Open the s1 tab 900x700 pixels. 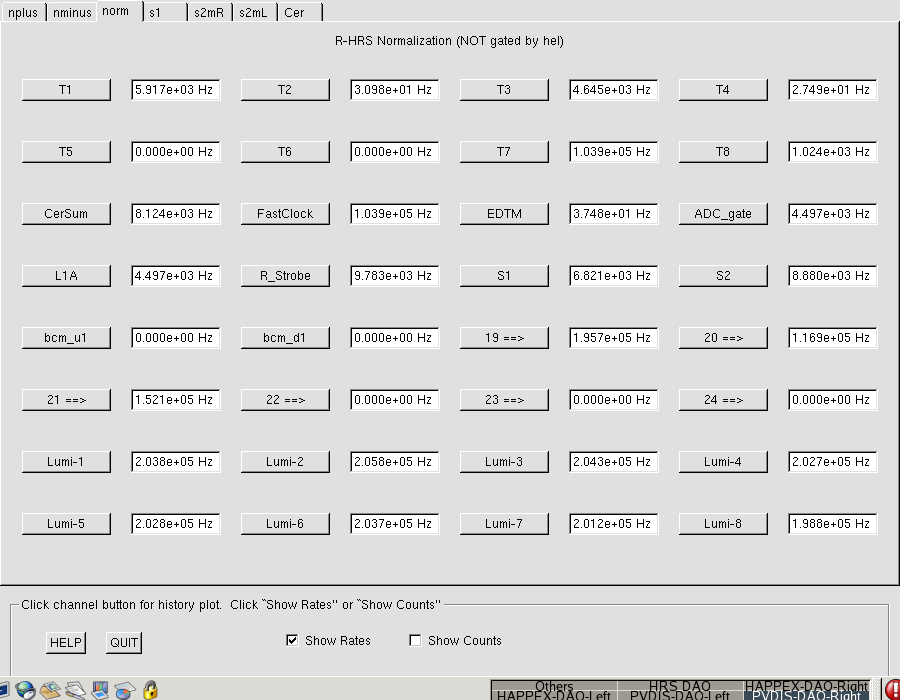point(166,12)
